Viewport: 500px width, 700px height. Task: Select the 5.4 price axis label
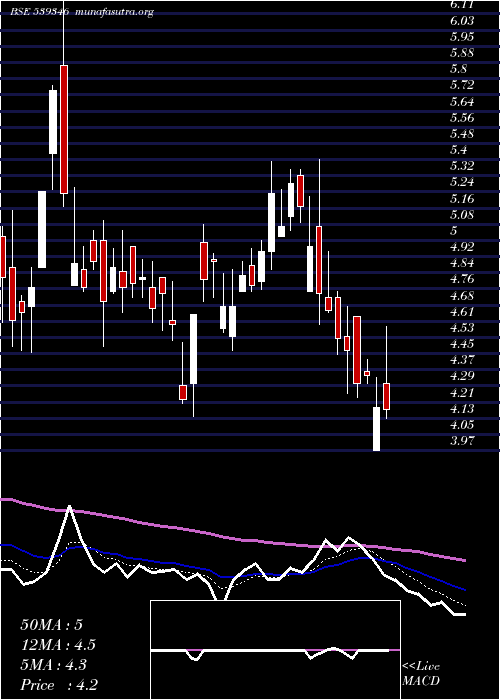[x=458, y=150]
